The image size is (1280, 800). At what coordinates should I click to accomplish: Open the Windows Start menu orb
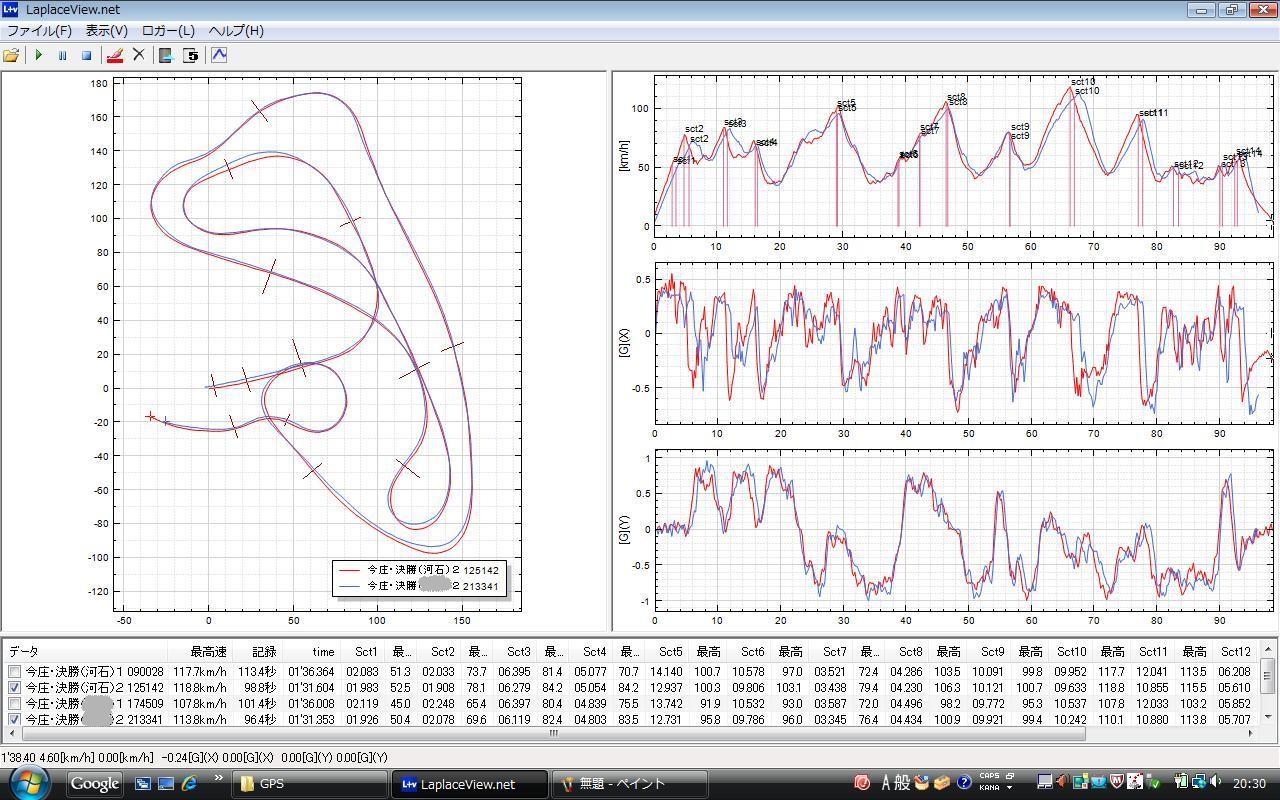[28, 783]
